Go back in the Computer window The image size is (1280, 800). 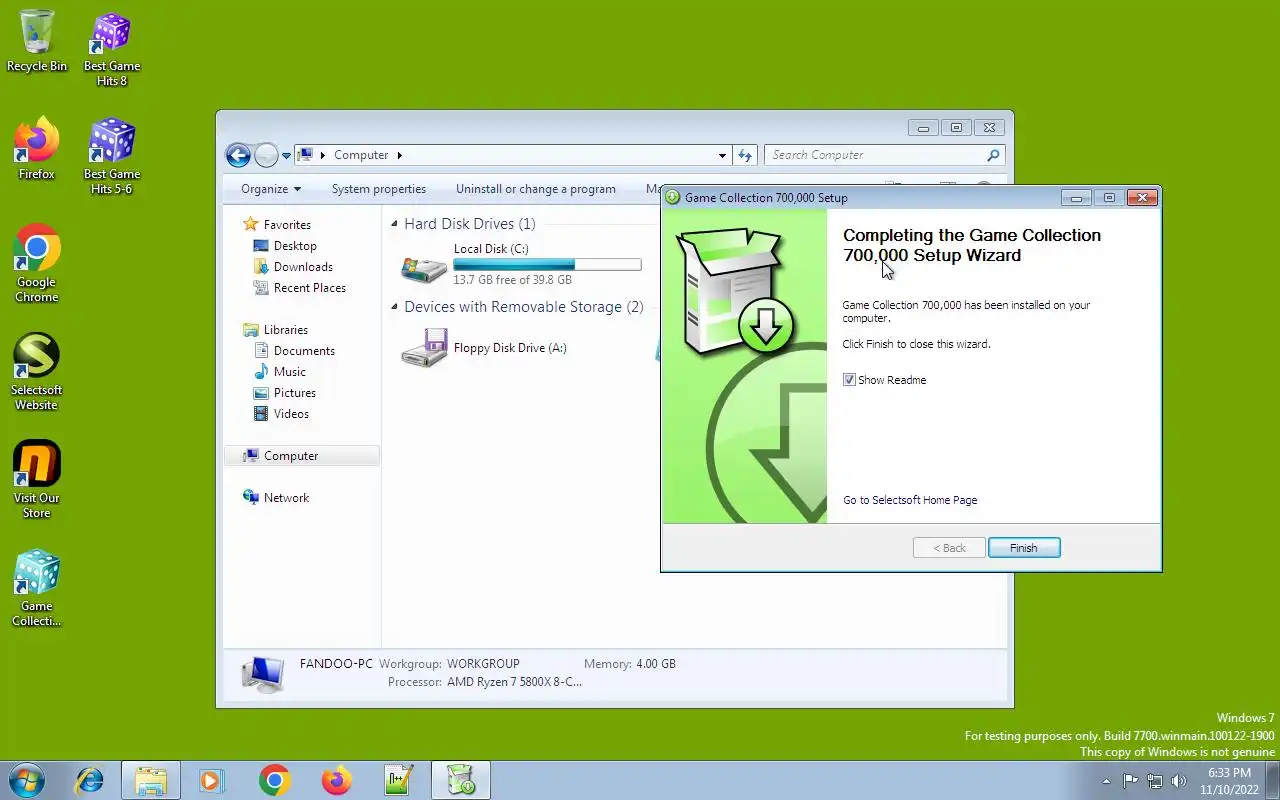(238, 155)
